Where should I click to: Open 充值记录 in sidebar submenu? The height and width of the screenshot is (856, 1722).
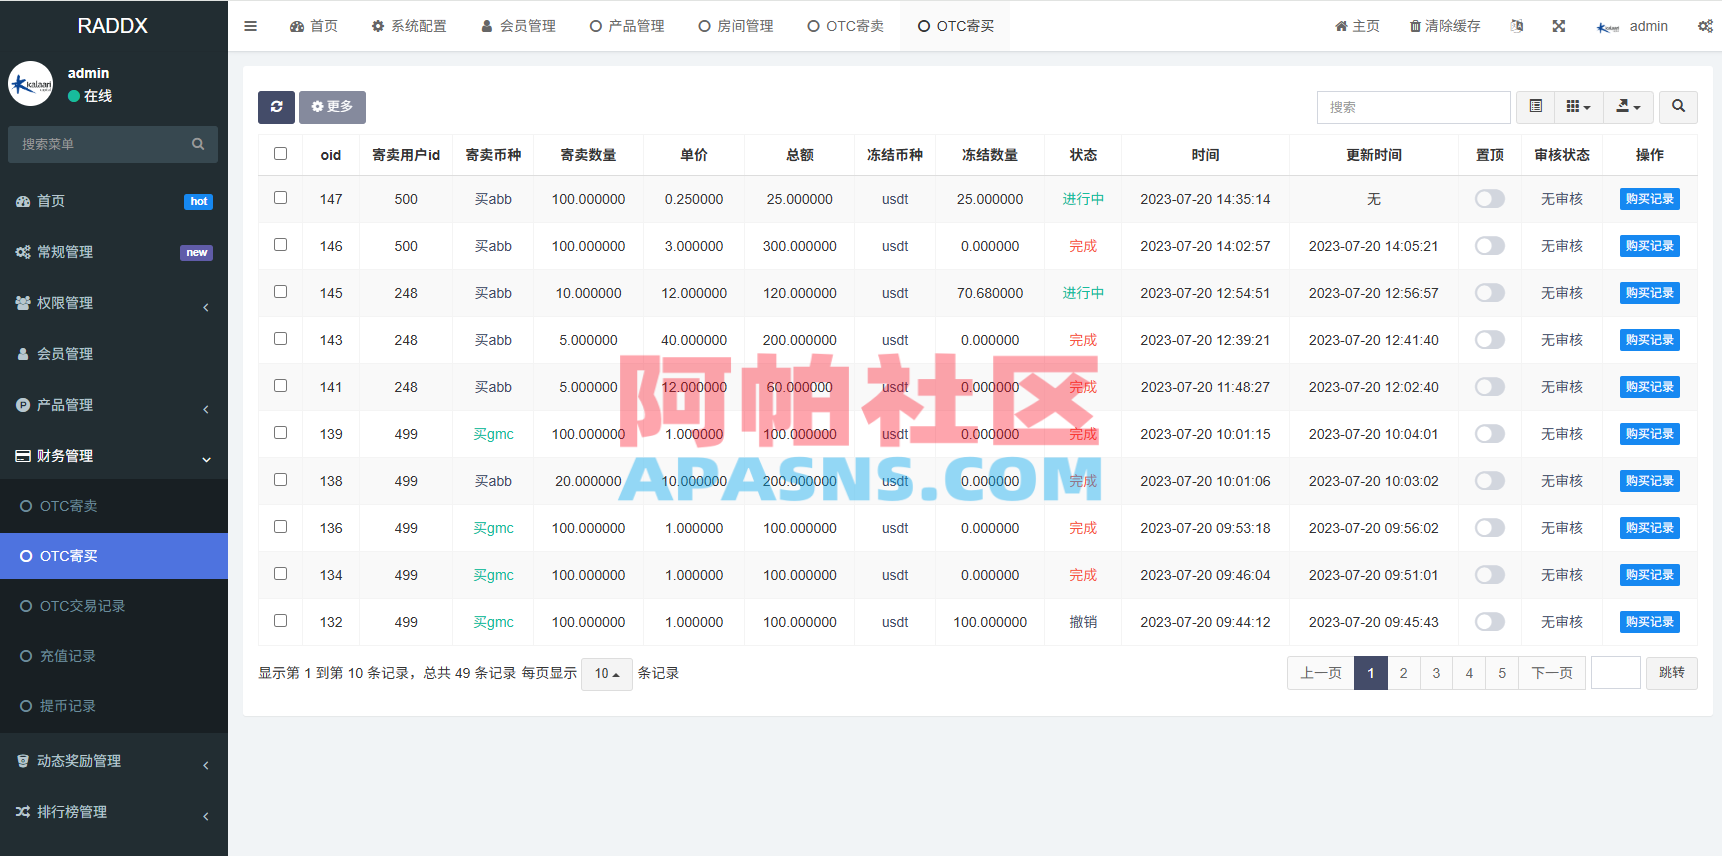tap(114, 656)
